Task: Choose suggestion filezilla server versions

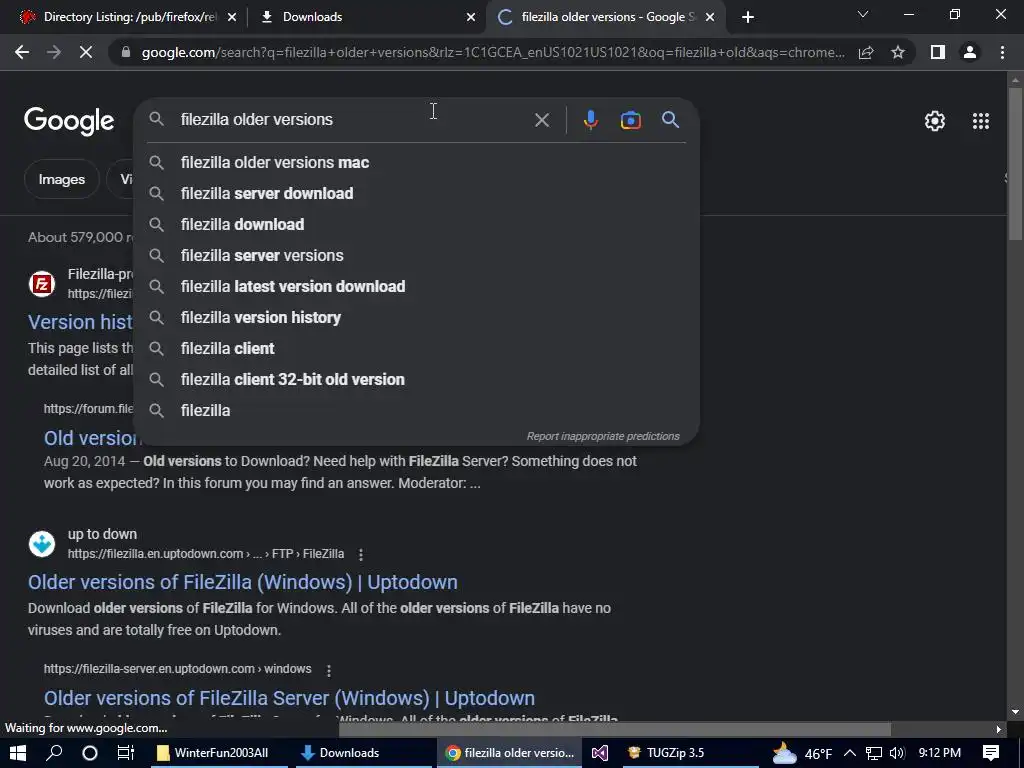Action: [417, 255]
